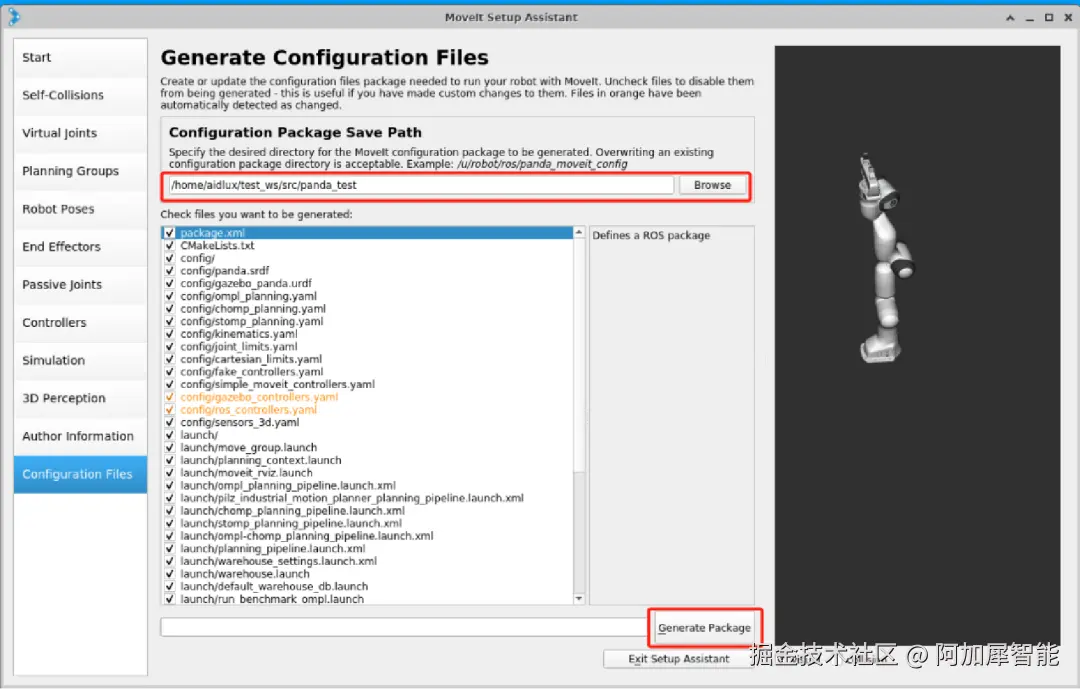This screenshot has width=1080, height=689.
Task: Switch to Planning Groups step
Action: (x=81, y=171)
